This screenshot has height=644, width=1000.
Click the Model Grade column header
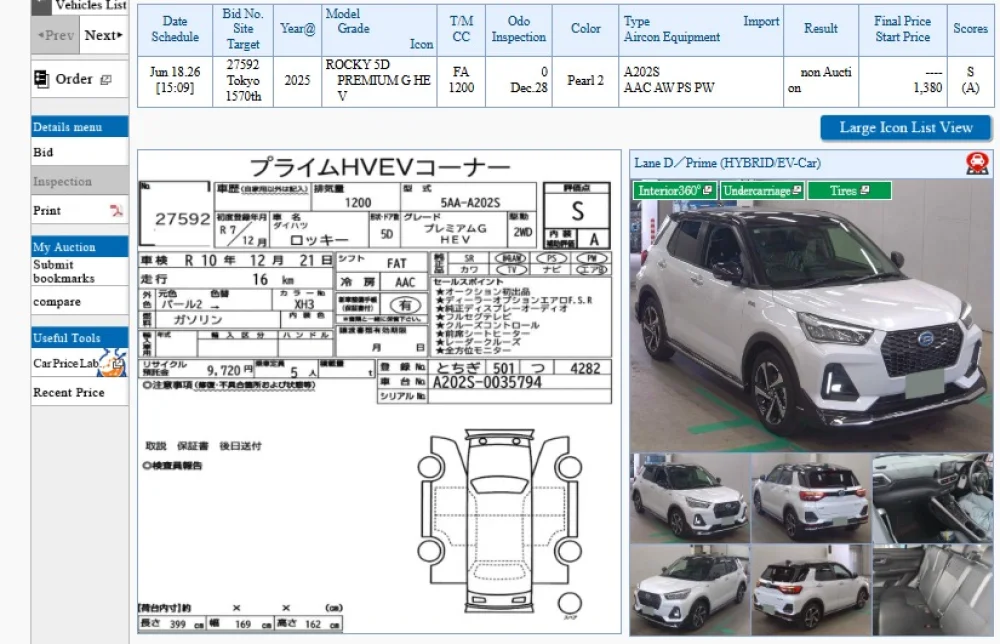tap(379, 29)
